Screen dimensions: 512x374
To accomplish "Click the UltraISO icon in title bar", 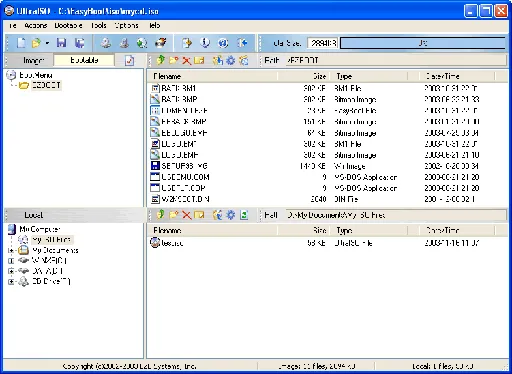I will tap(9, 11).
